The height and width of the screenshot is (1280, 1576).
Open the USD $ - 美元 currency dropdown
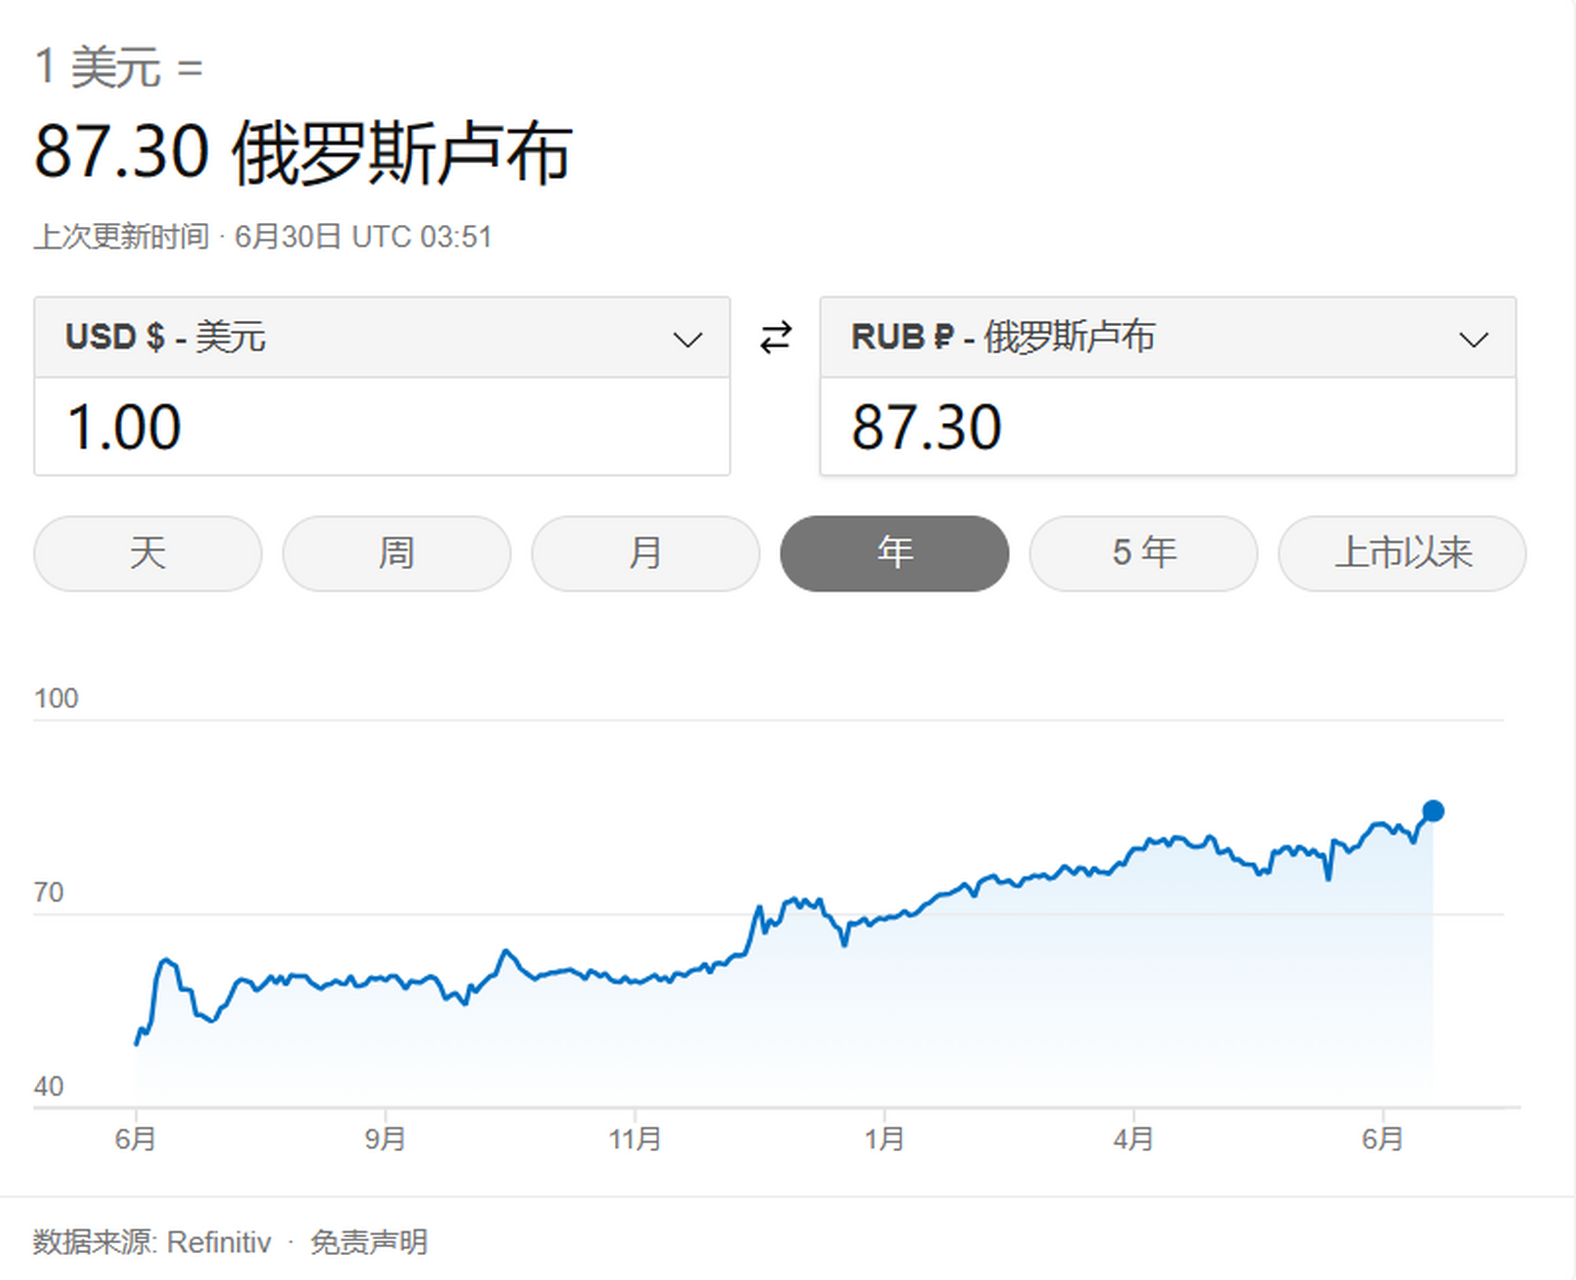[x=382, y=337]
